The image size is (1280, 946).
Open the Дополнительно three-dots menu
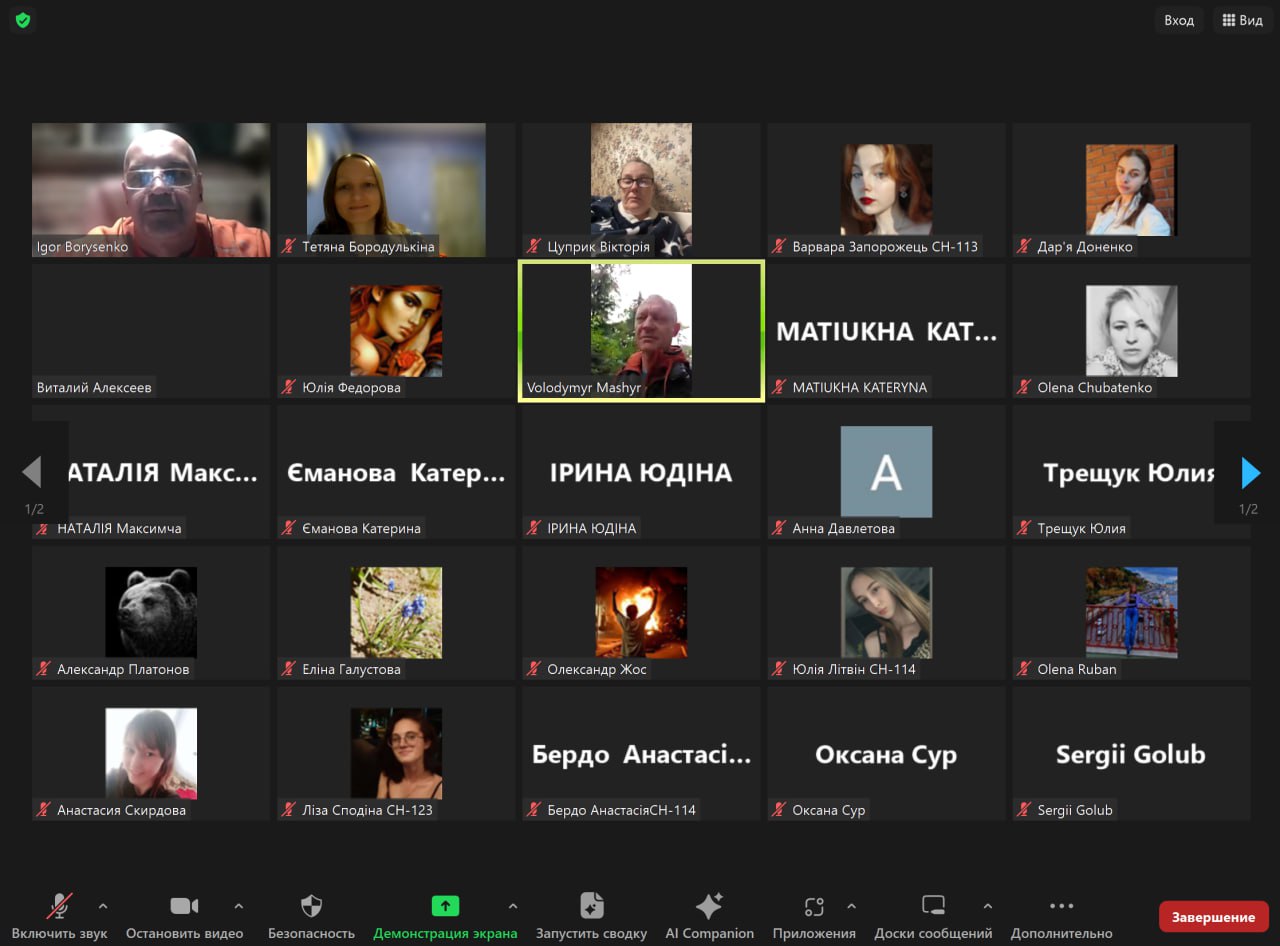(x=1061, y=907)
